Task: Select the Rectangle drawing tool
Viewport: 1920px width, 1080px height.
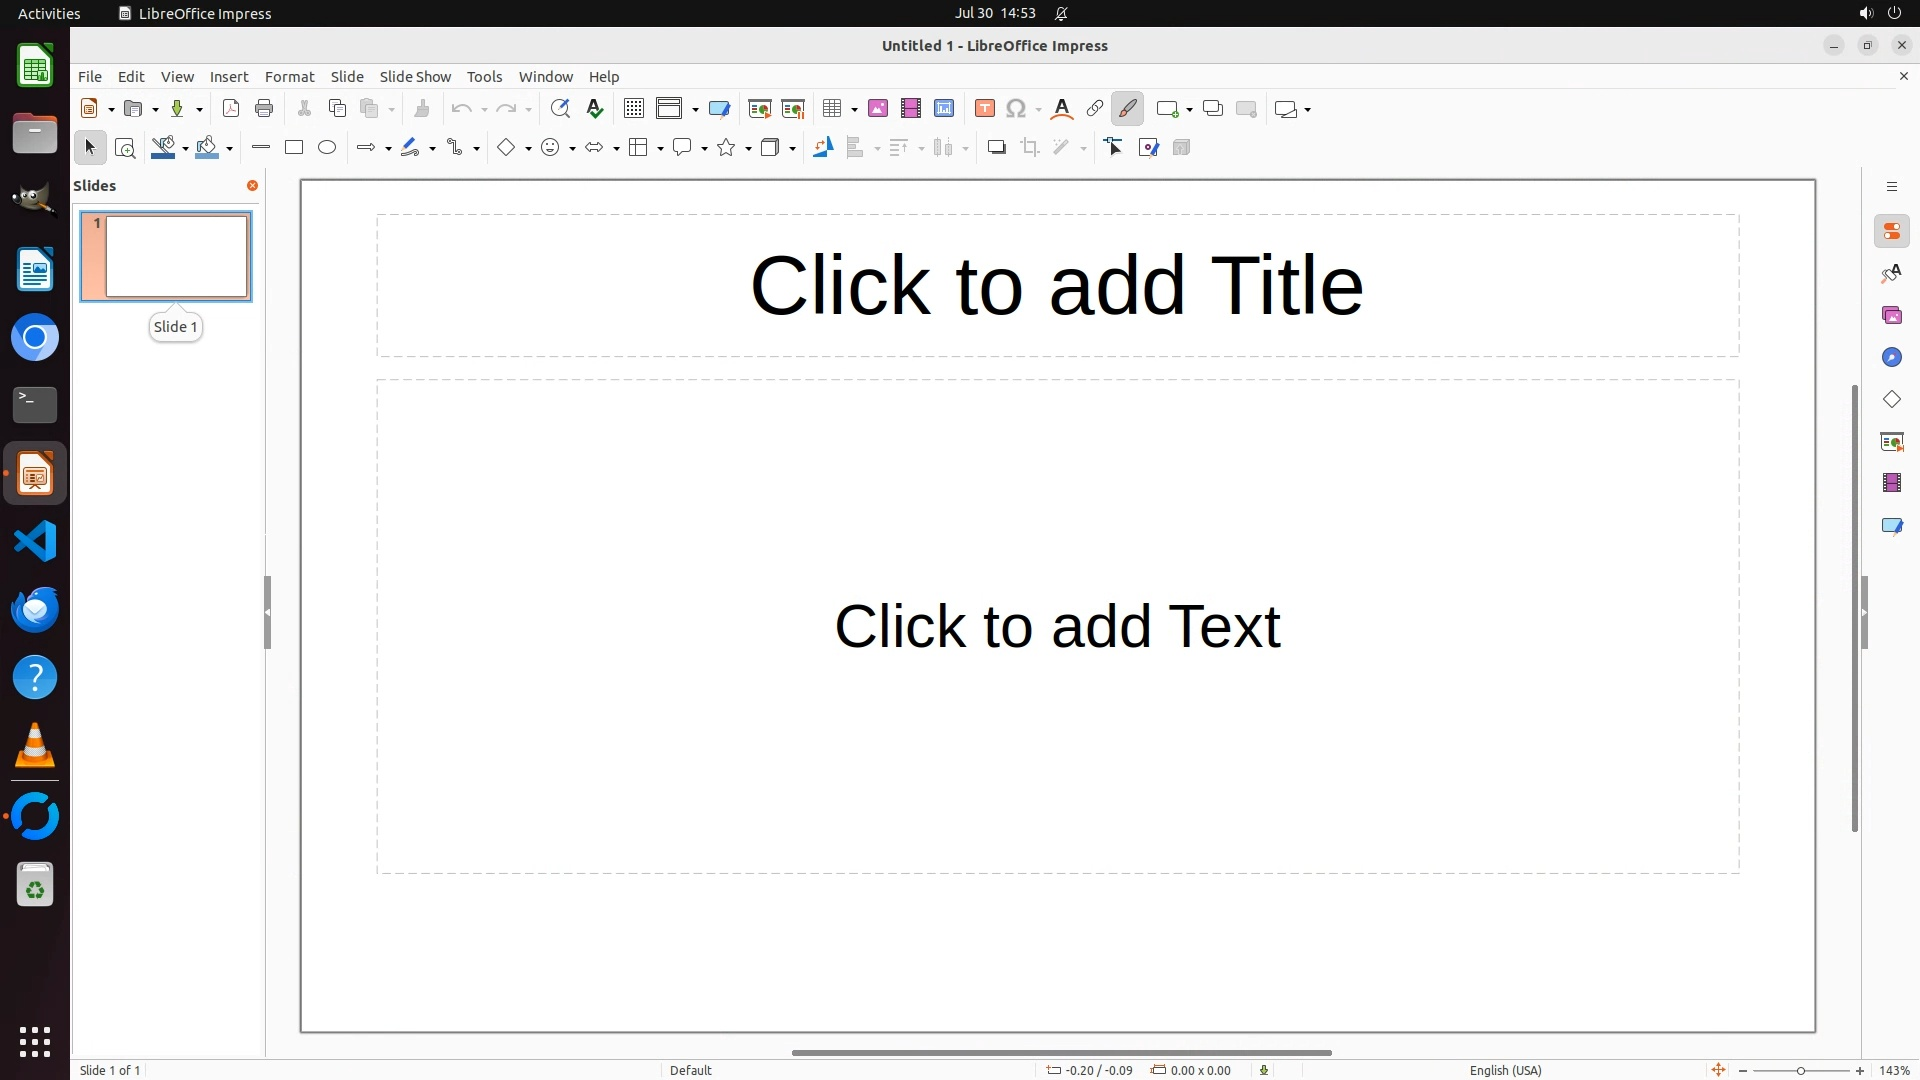Action: click(x=294, y=148)
